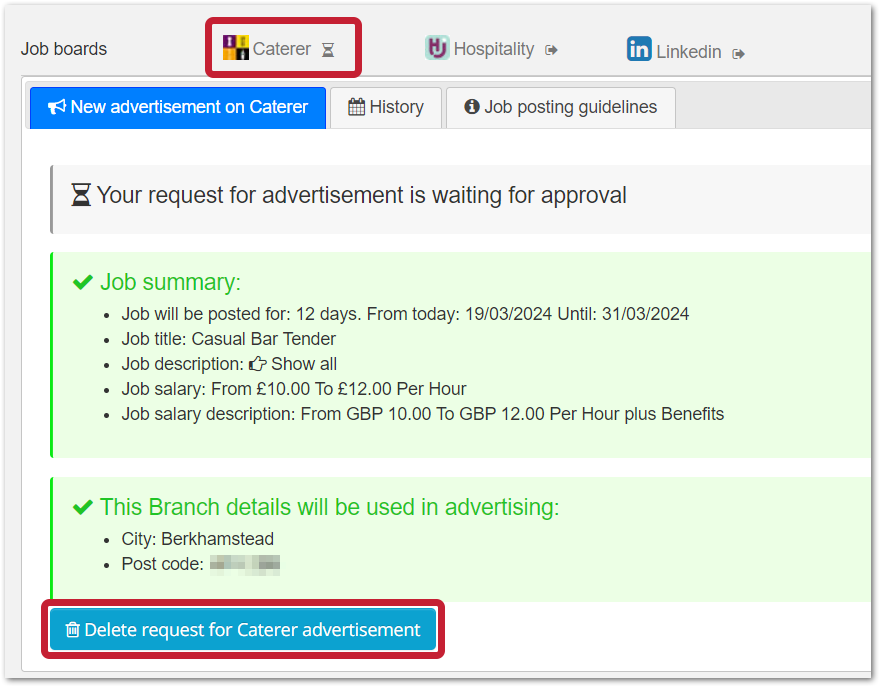Click the blurred post code value

point(244,564)
